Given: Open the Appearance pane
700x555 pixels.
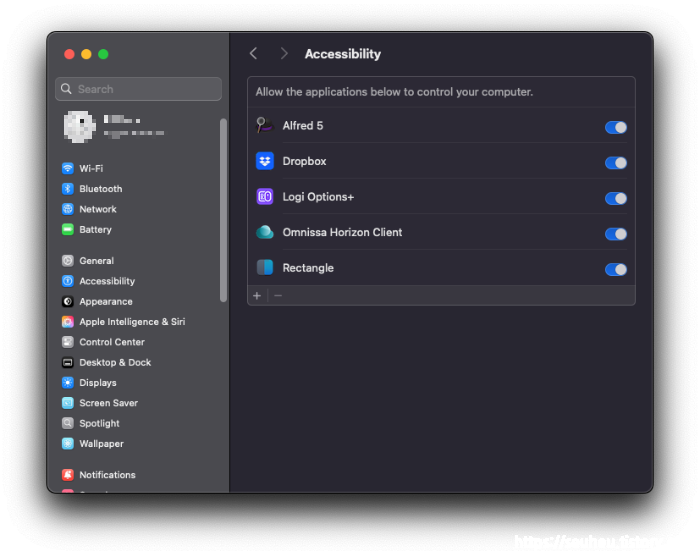Looking at the screenshot, I should point(106,302).
